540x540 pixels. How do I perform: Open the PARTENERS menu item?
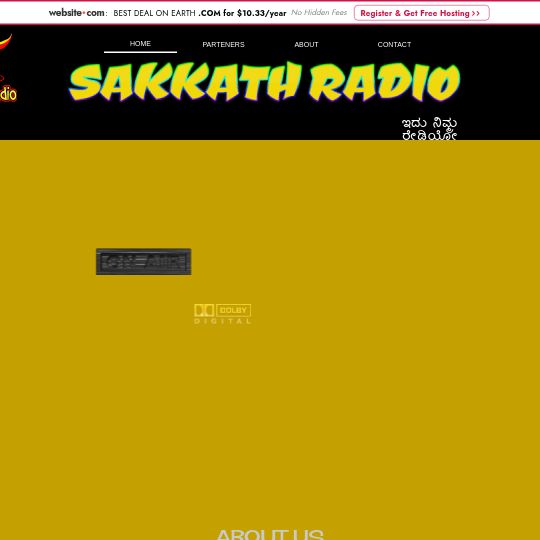(224, 45)
